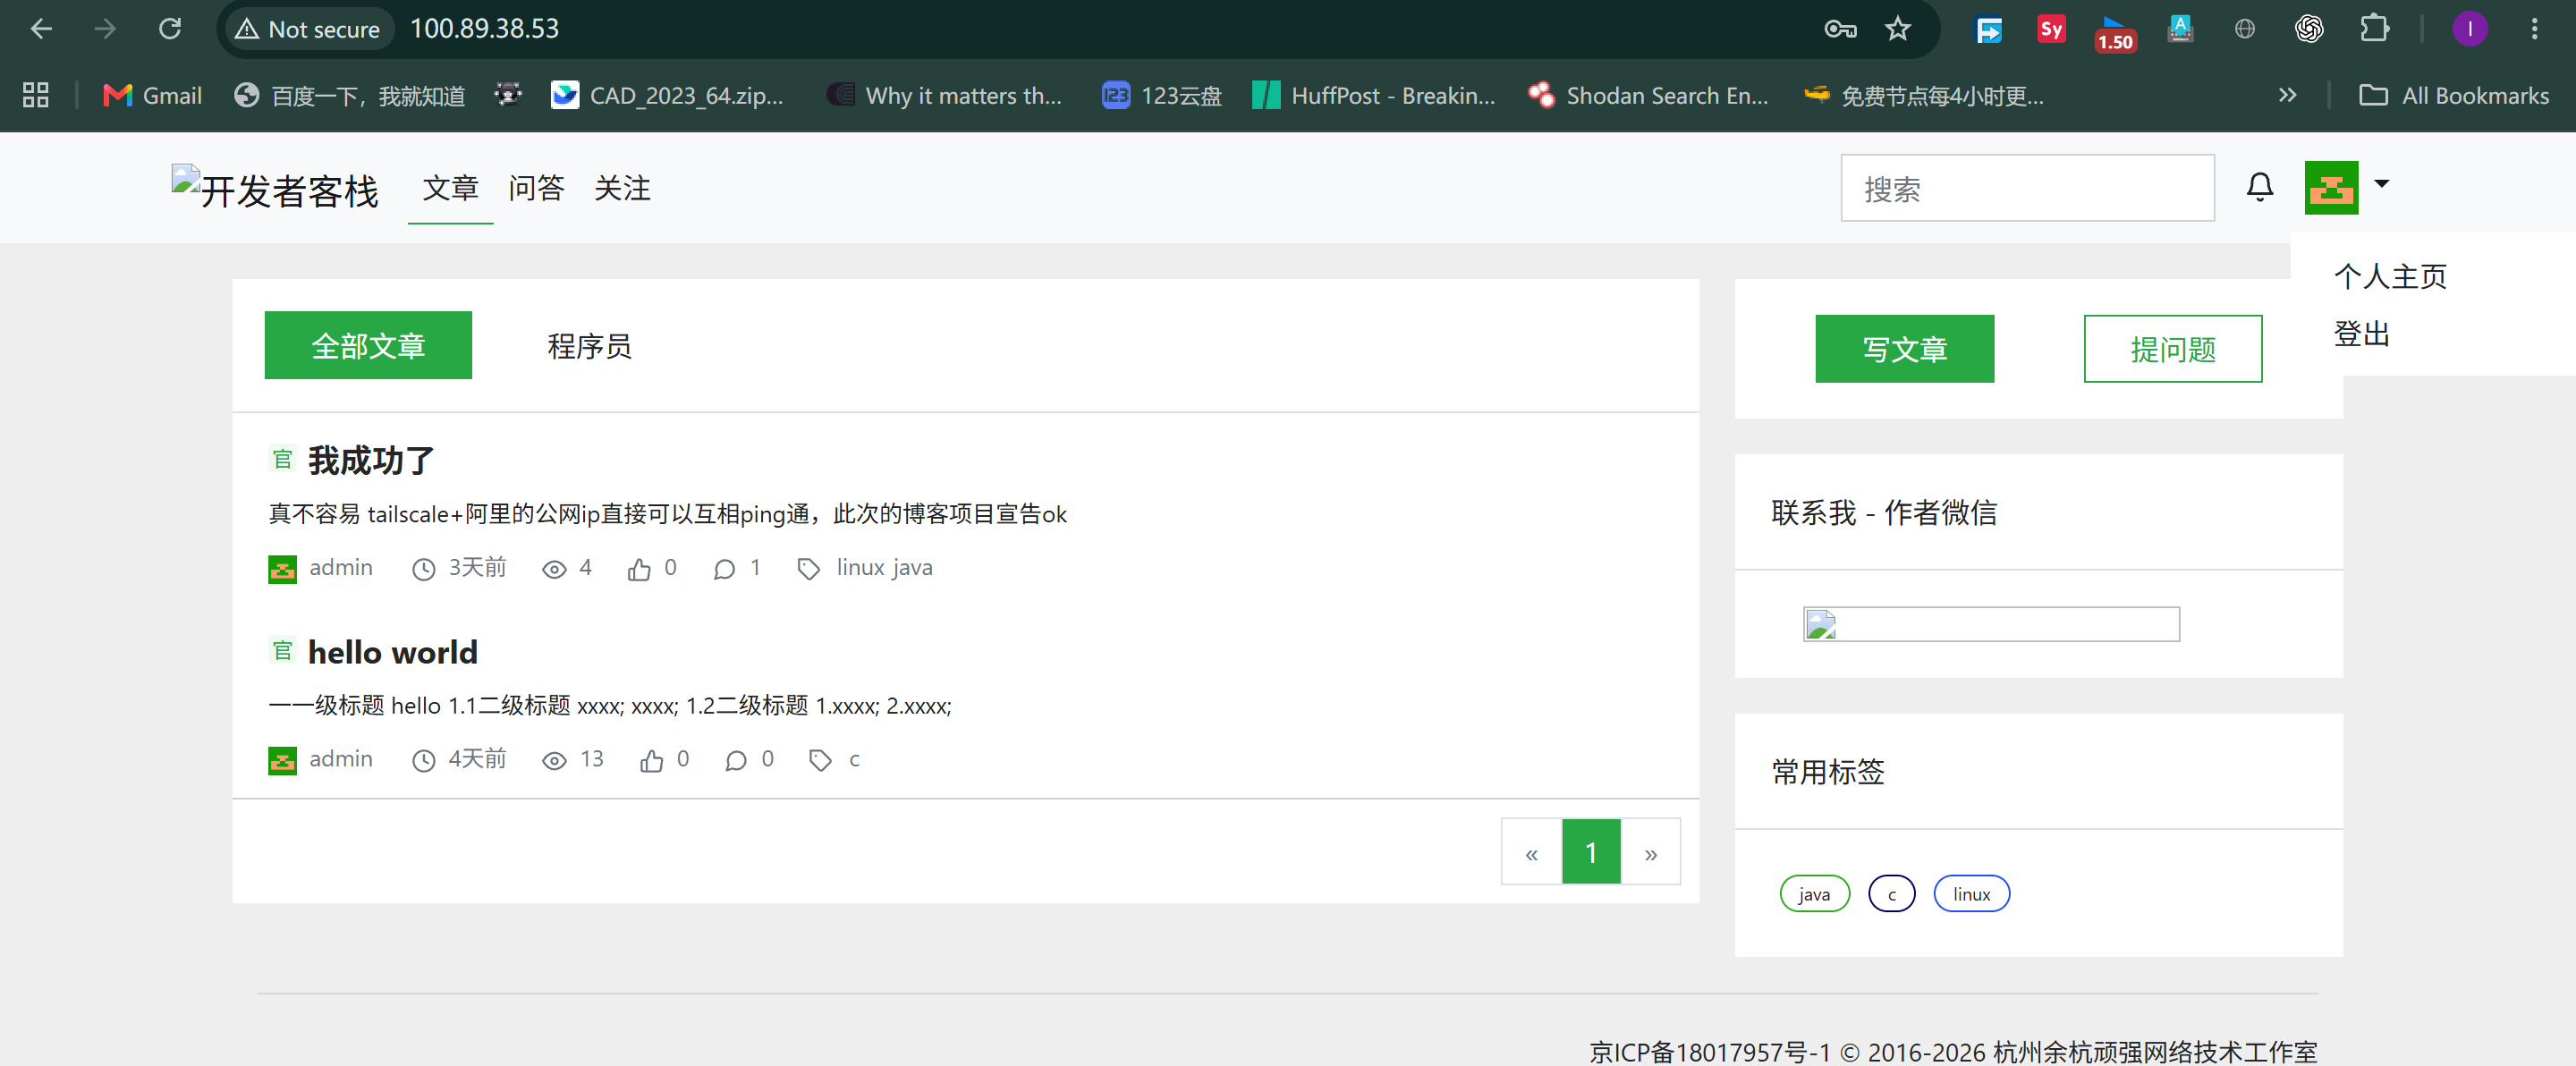Open the browser three-dot menu
Viewport: 2576px width, 1066px height.
click(x=2534, y=29)
